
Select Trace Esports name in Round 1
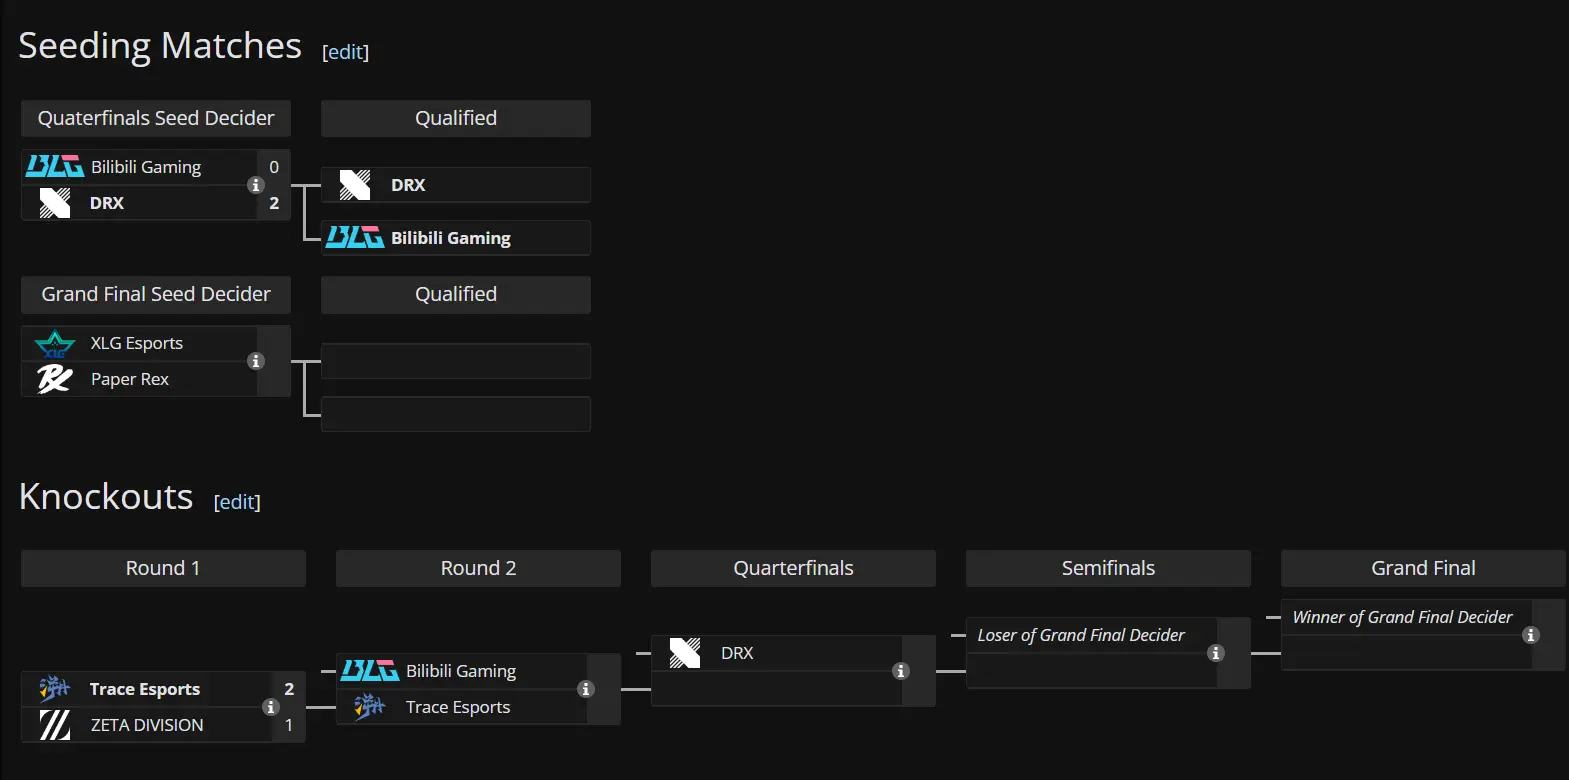(145, 689)
